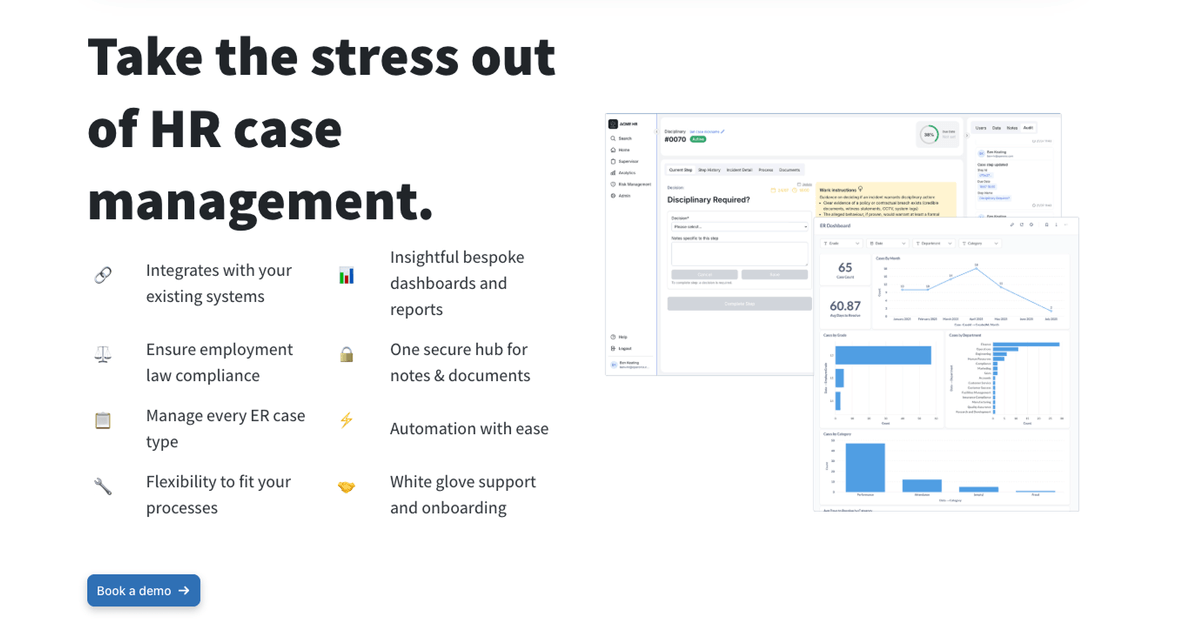Click the wrench flexibility icon

click(103, 486)
